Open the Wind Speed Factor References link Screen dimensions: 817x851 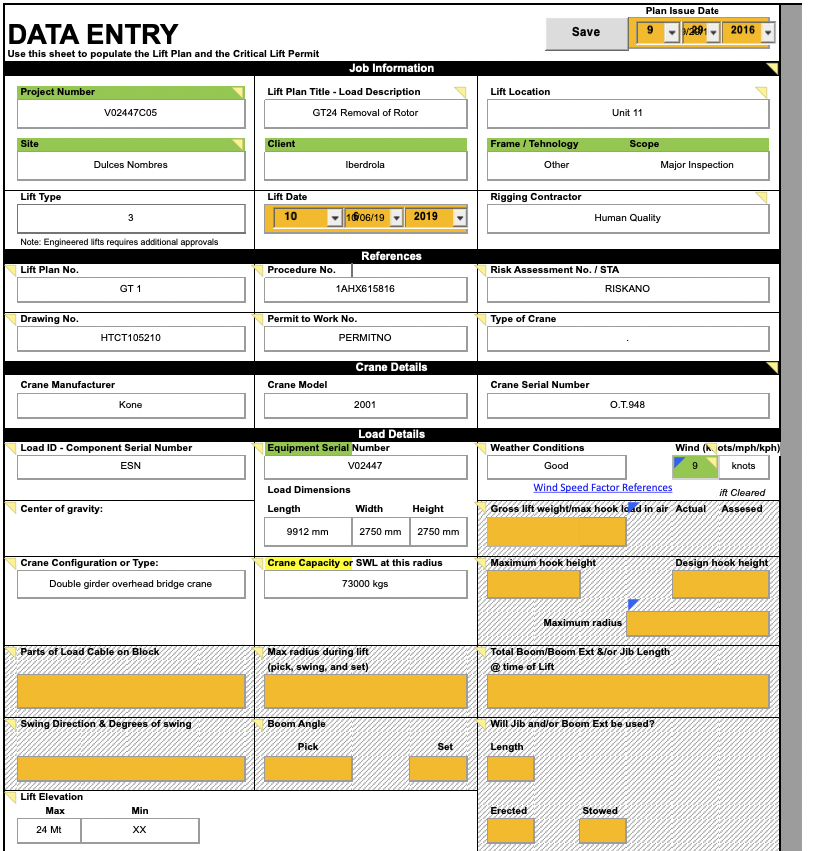(602, 488)
